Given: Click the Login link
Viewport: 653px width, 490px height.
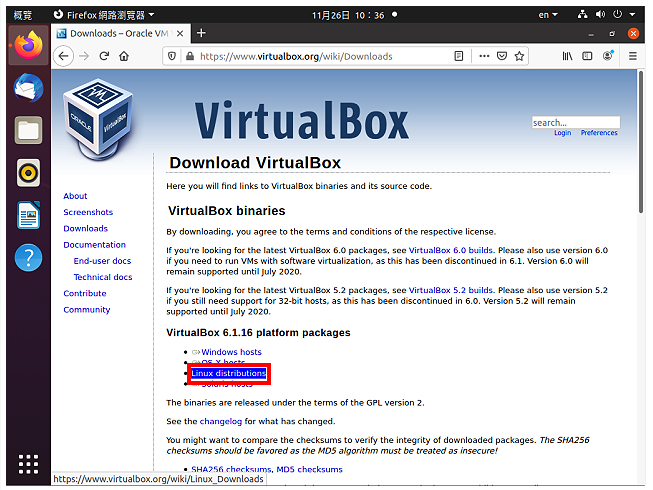Looking at the screenshot, I should pyautogui.click(x=563, y=133).
